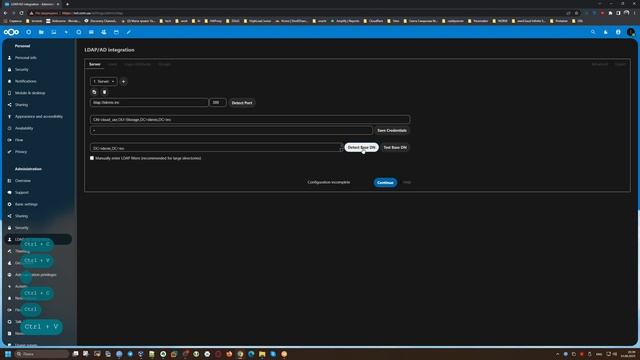
Task: Click Test Base DN button
Action: click(395, 147)
